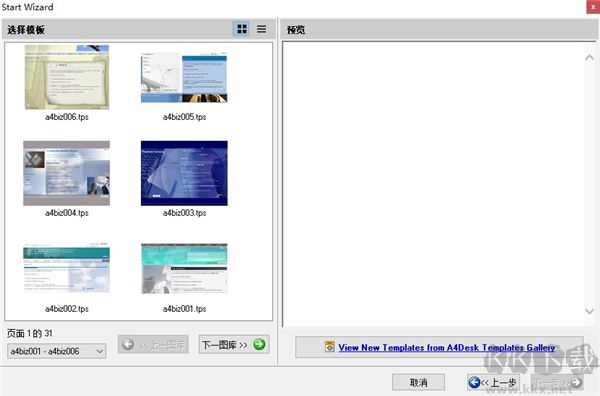Click the 取消 cancel button
Image resolution: width=600 pixels, height=396 pixels.
coord(418,382)
